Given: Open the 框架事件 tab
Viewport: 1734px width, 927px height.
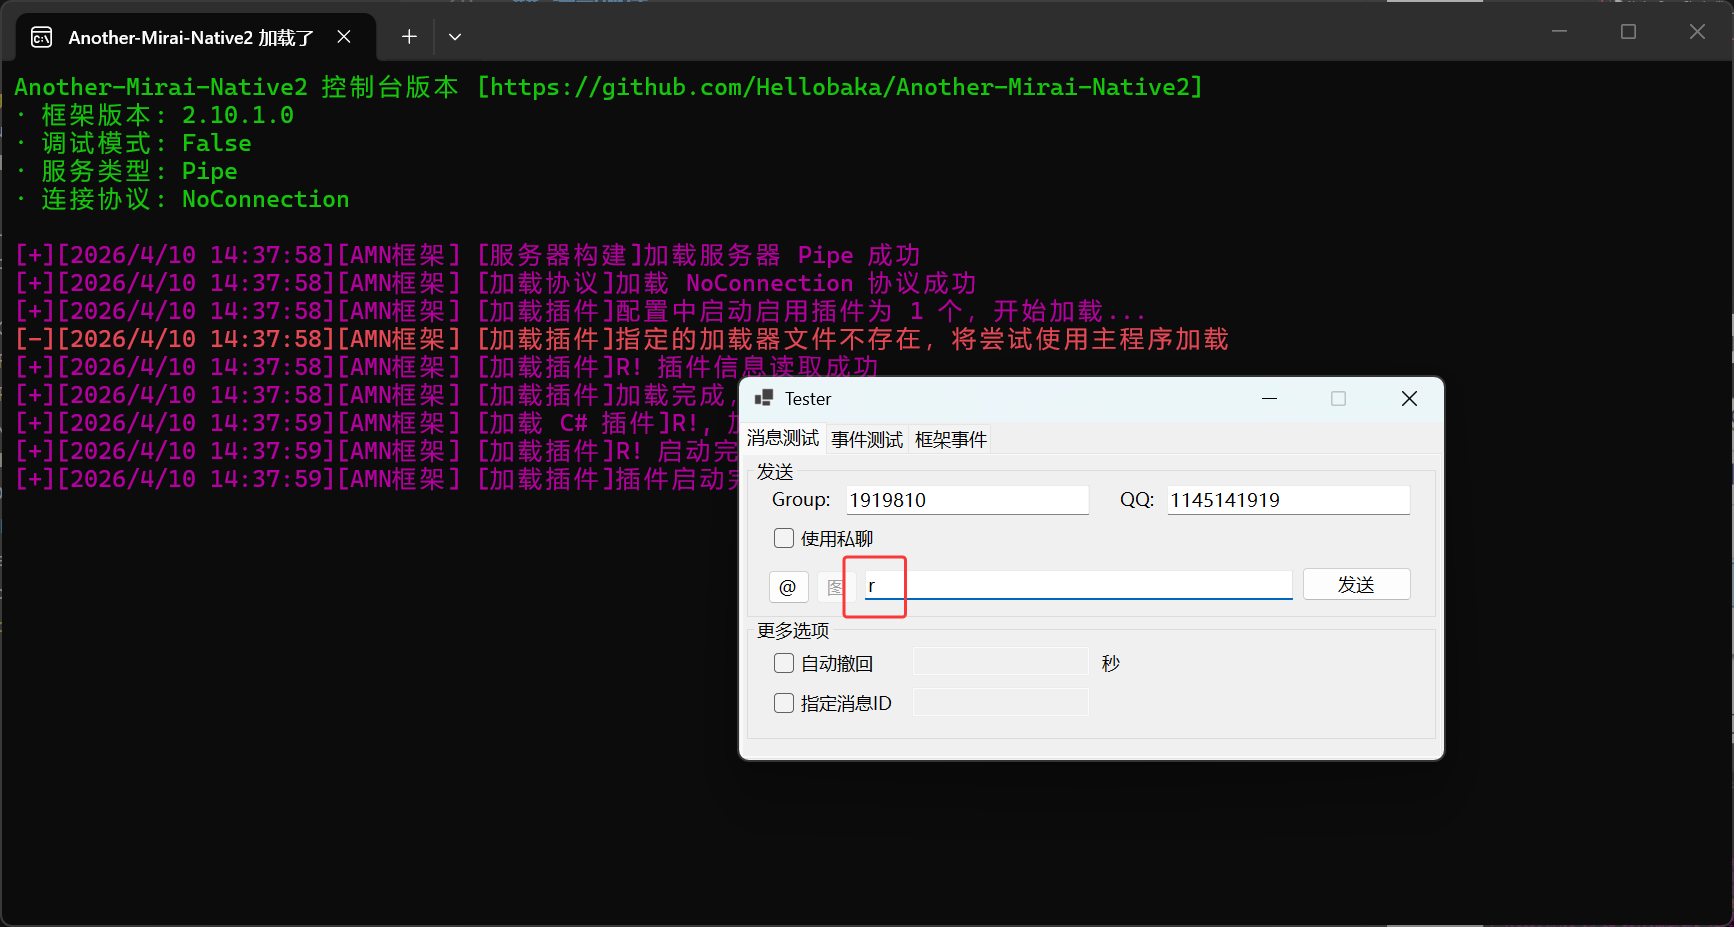Looking at the screenshot, I should 950,440.
